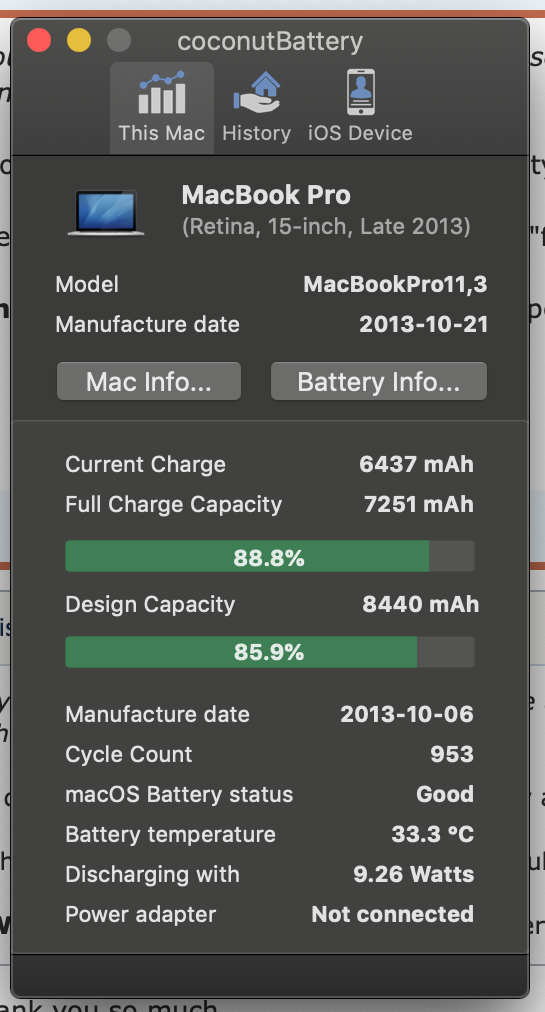This screenshot has height=1012, width=545.
Task: Select the This Mac bar chart icon
Action: point(161,93)
